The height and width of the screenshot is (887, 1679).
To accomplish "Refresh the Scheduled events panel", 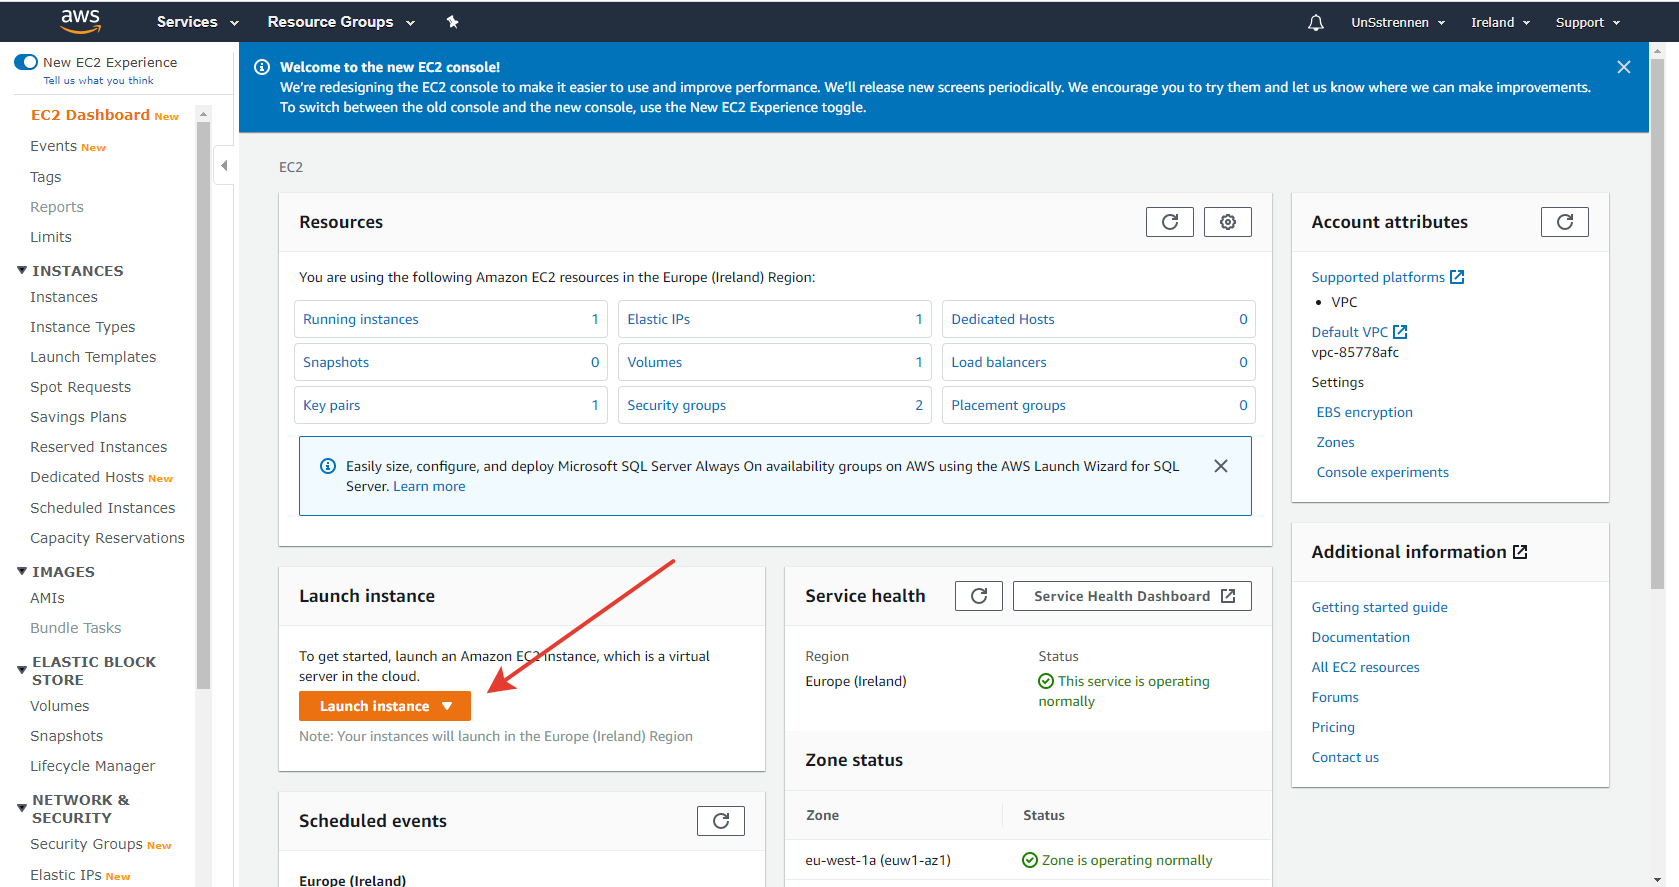I will [720, 821].
